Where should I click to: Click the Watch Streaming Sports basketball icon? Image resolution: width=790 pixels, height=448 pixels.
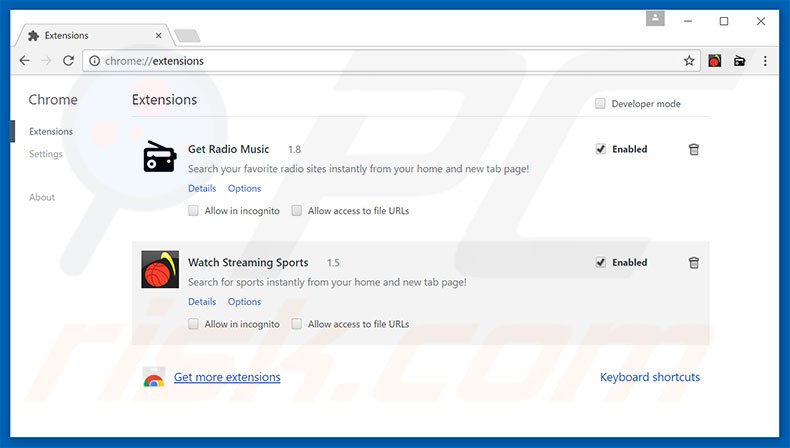pos(160,270)
